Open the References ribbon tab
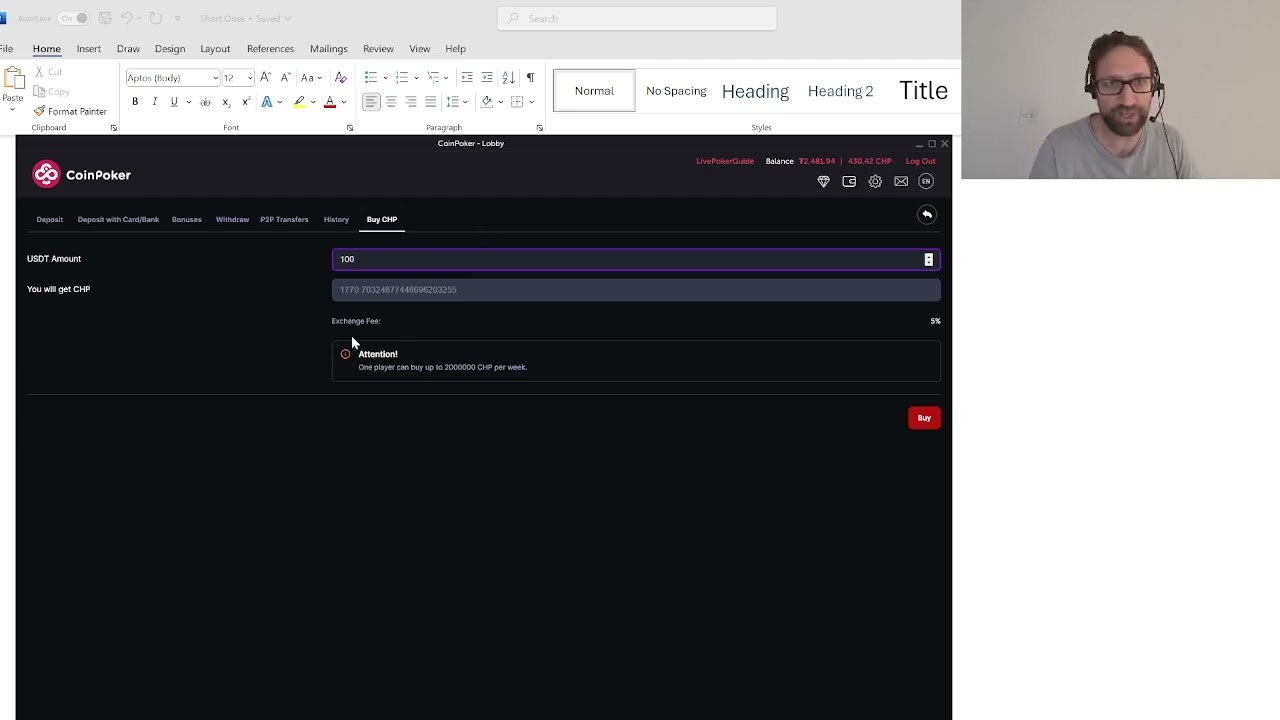This screenshot has width=1280, height=720. click(x=270, y=49)
